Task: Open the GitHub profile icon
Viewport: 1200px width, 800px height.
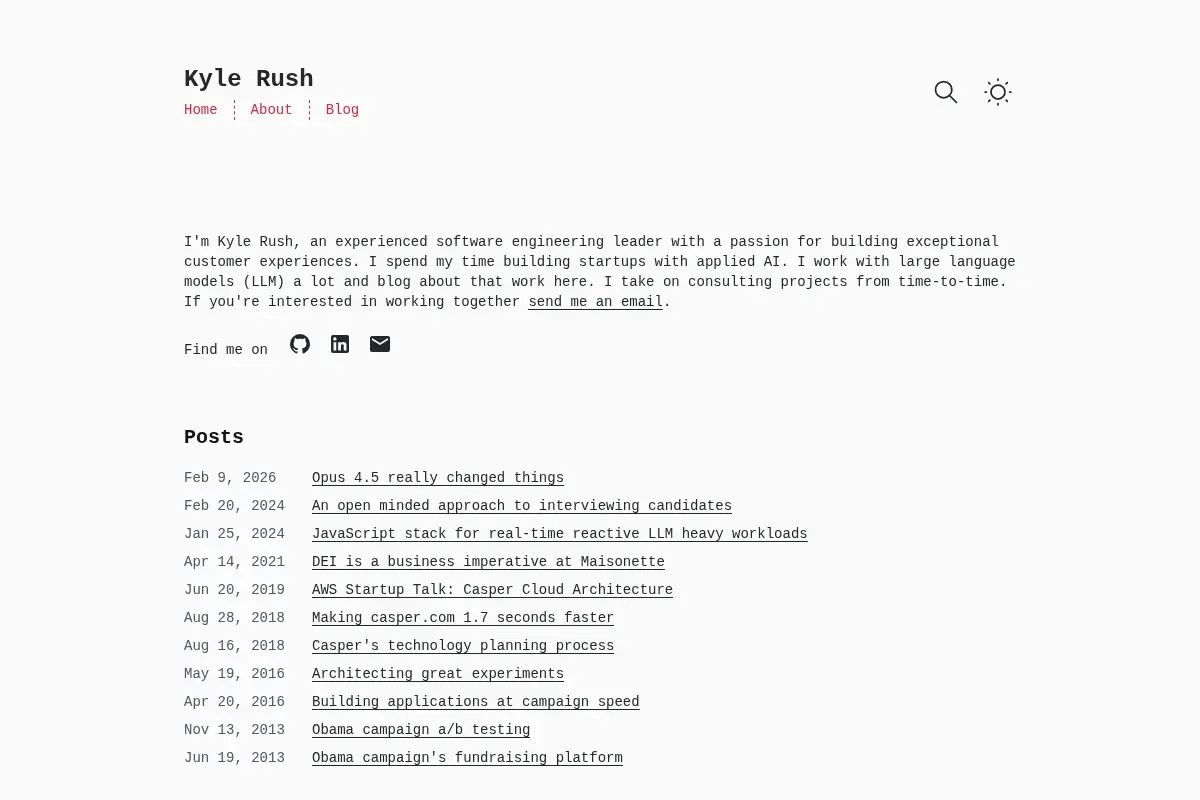Action: [300, 344]
